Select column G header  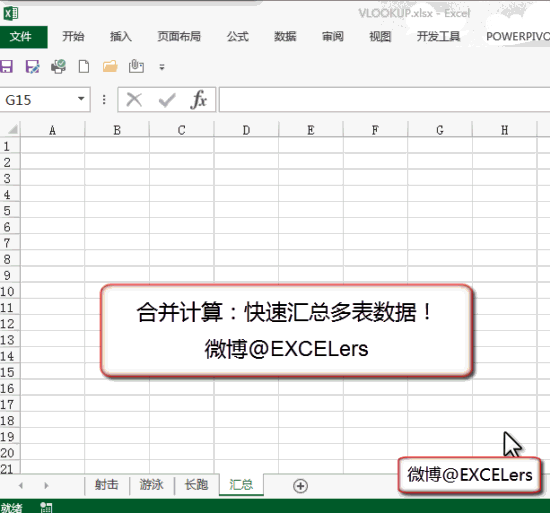(x=440, y=130)
